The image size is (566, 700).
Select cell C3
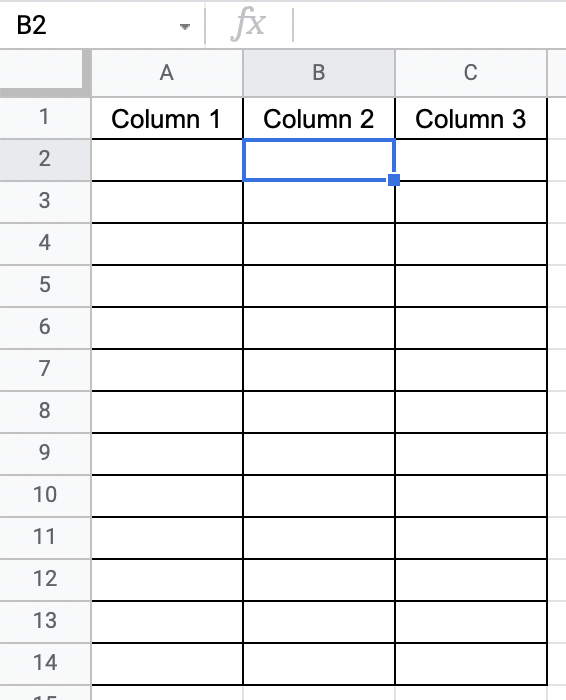tap(471, 202)
